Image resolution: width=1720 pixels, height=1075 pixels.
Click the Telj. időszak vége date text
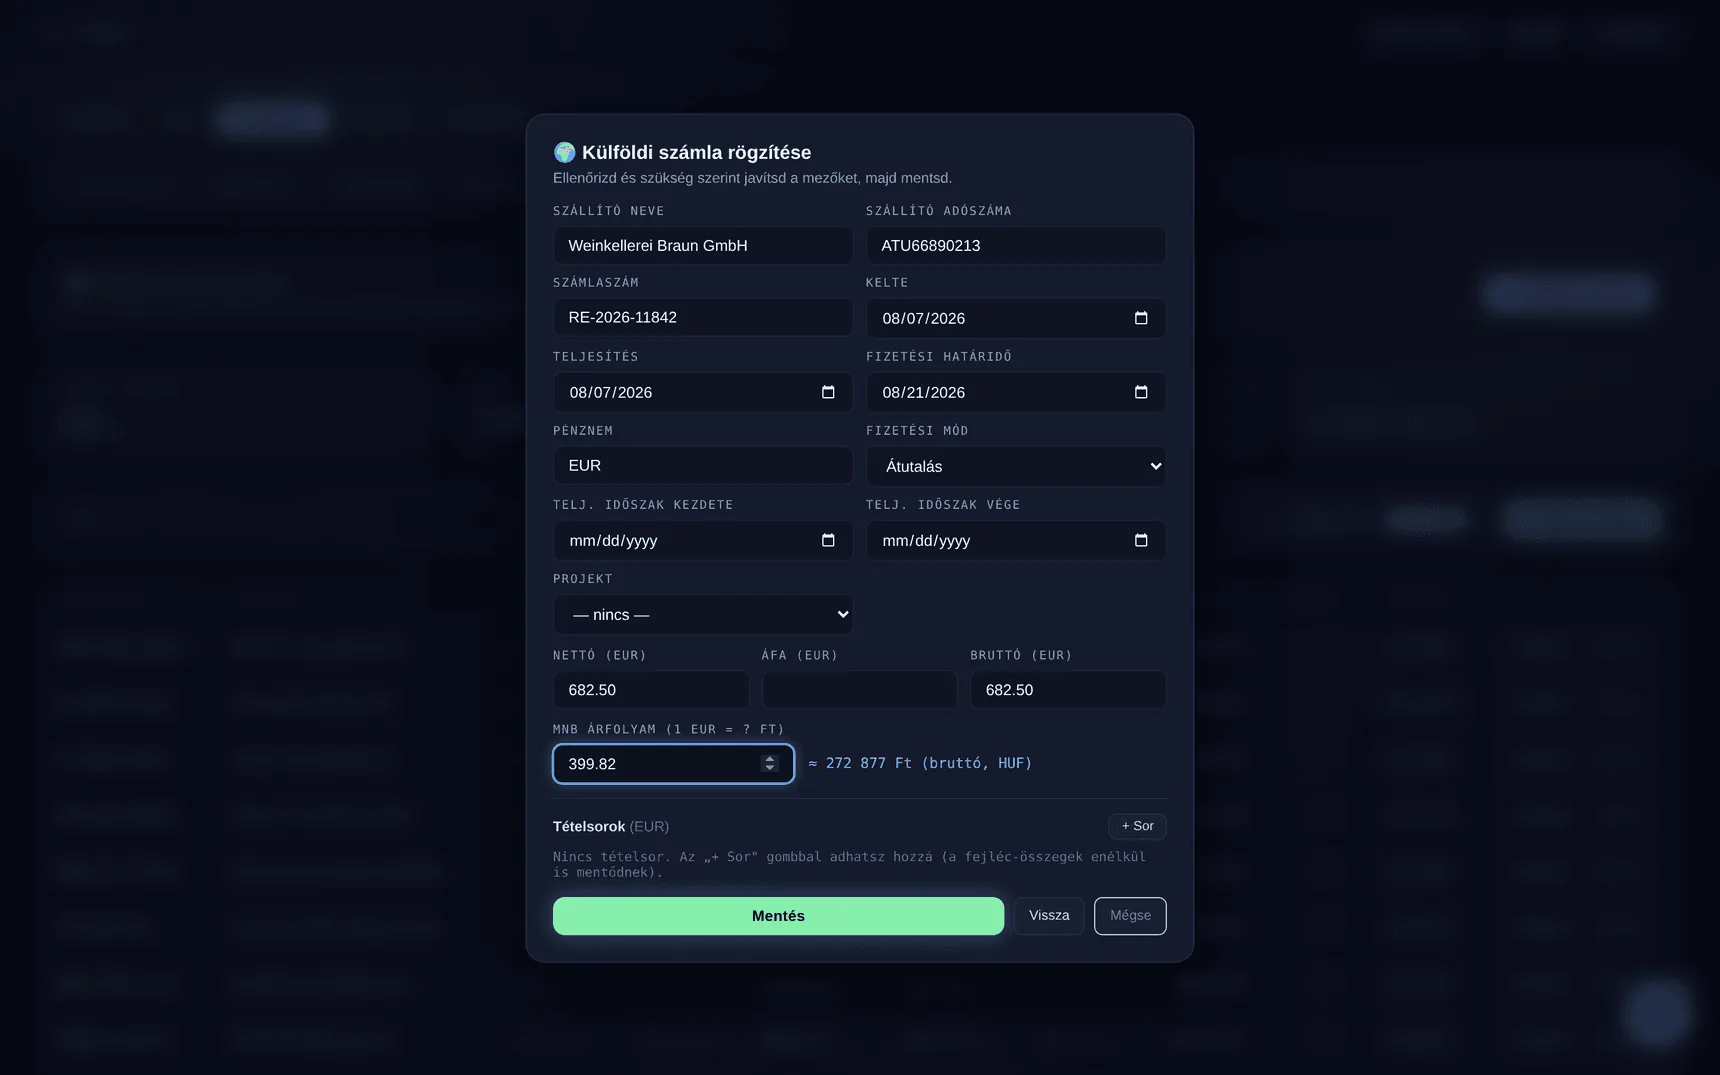click(x=926, y=540)
